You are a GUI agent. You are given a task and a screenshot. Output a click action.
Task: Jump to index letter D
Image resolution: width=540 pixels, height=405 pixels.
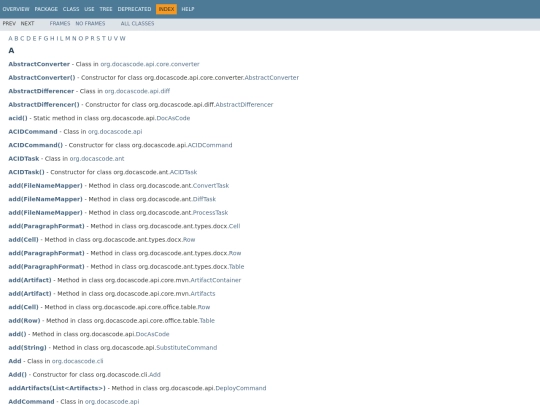[x=28, y=38]
